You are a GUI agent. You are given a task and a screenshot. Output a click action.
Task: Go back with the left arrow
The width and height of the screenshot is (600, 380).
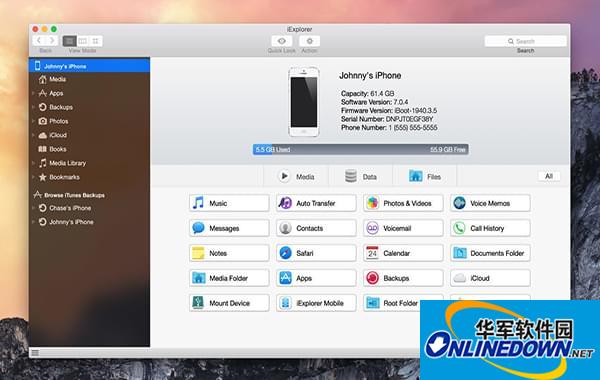click(39, 41)
